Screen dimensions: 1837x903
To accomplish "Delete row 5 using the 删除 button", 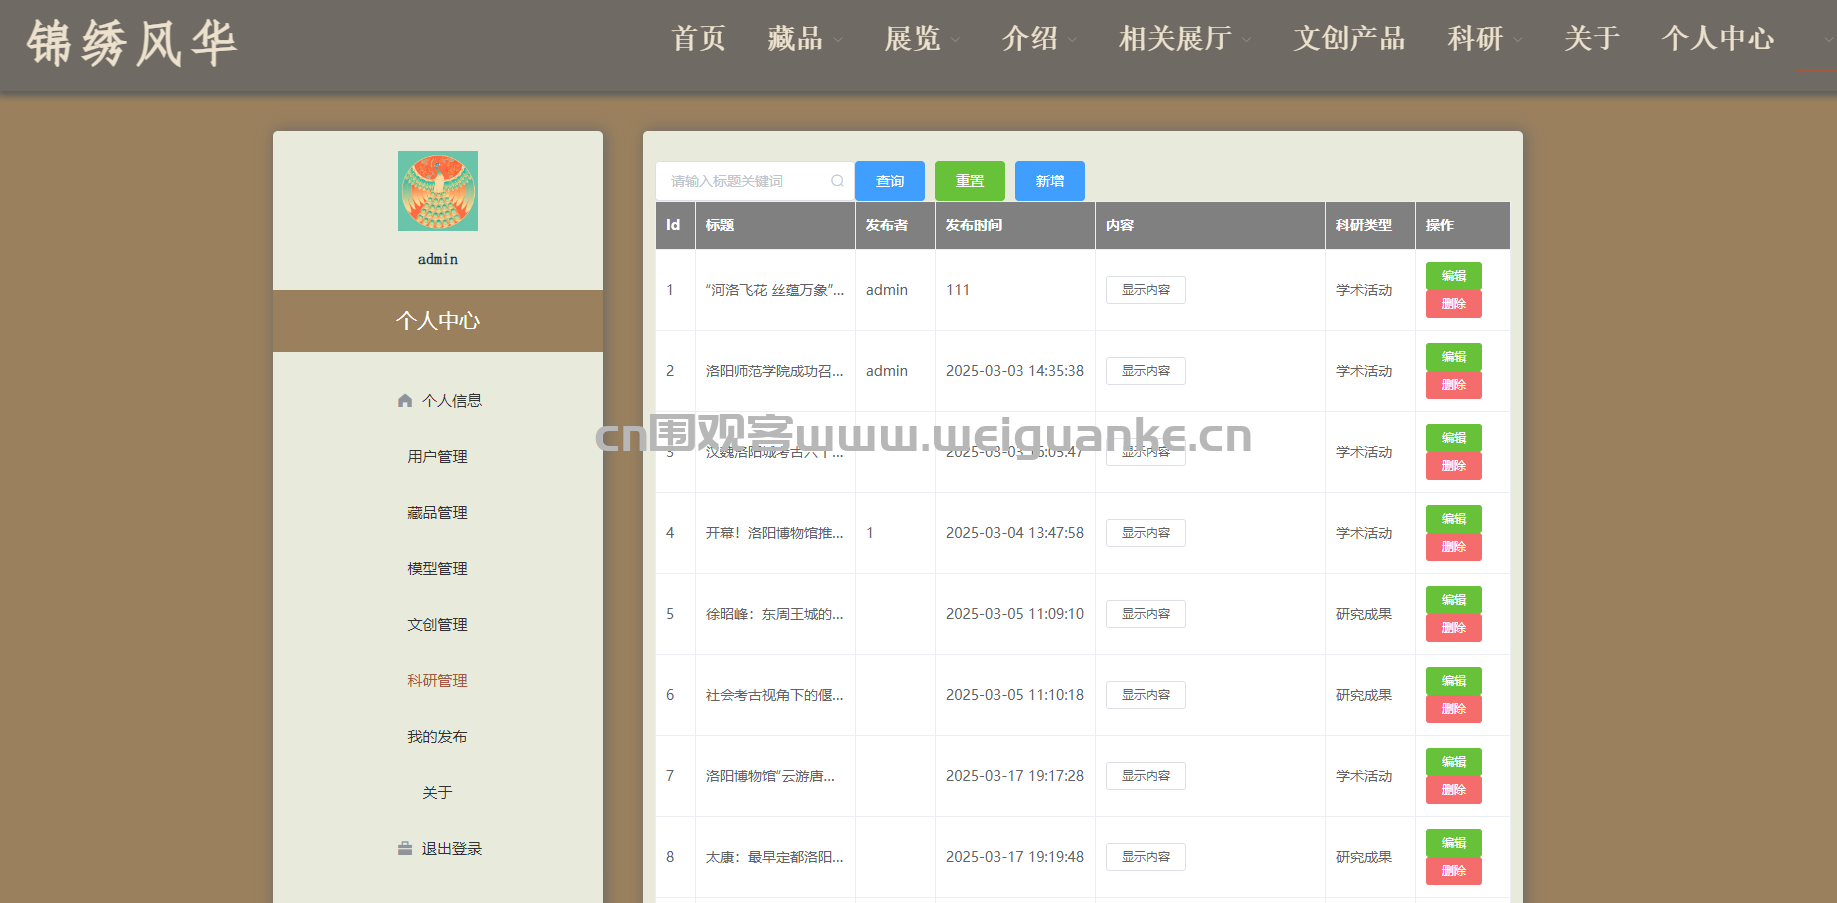I will (x=1453, y=628).
